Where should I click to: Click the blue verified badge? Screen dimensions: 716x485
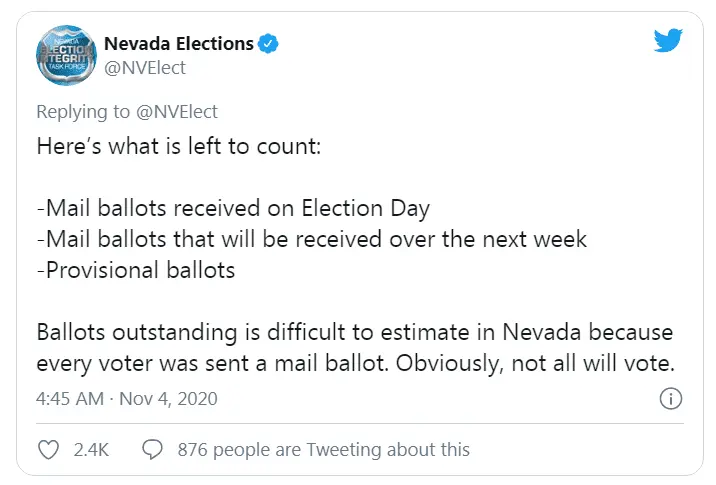click(x=269, y=43)
